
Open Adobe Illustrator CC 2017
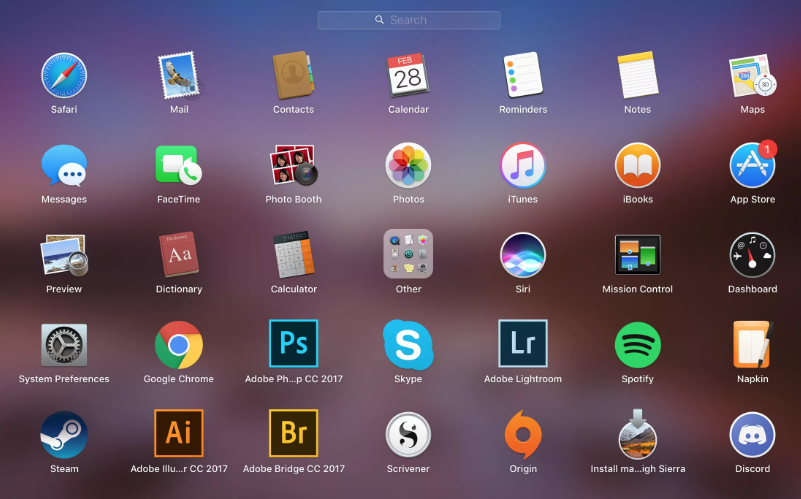click(179, 433)
